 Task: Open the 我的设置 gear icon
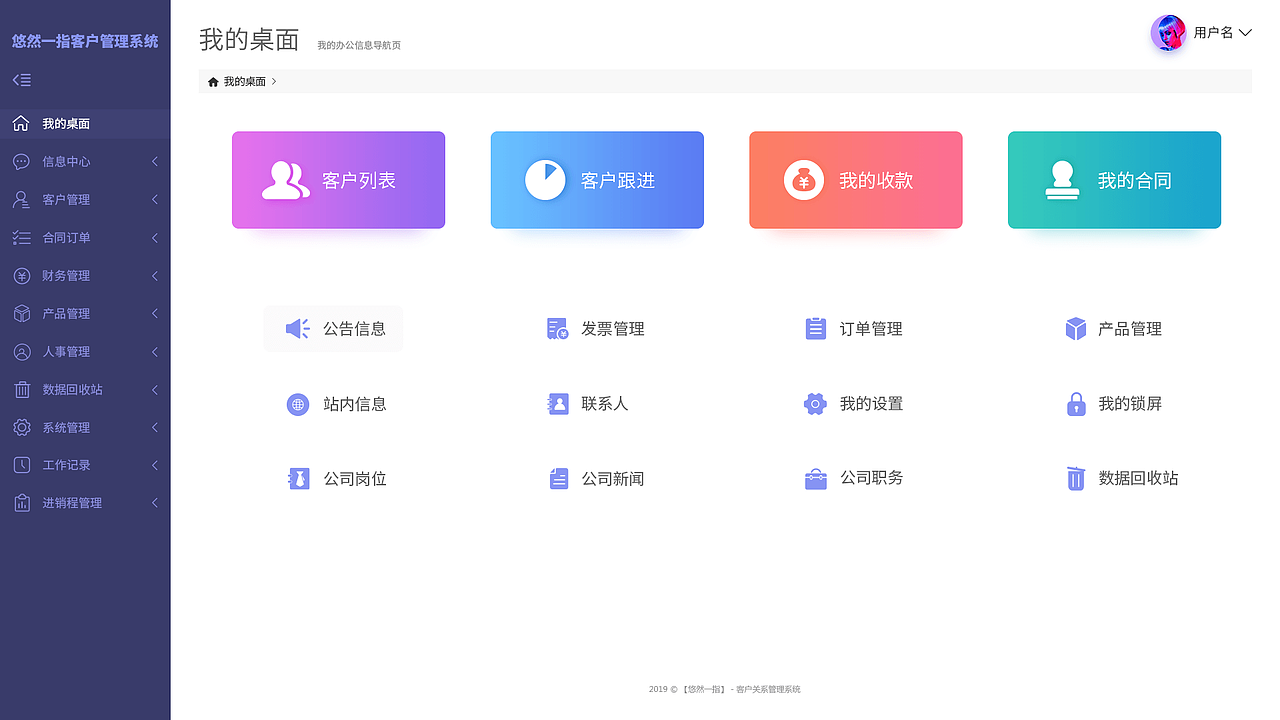(x=815, y=404)
